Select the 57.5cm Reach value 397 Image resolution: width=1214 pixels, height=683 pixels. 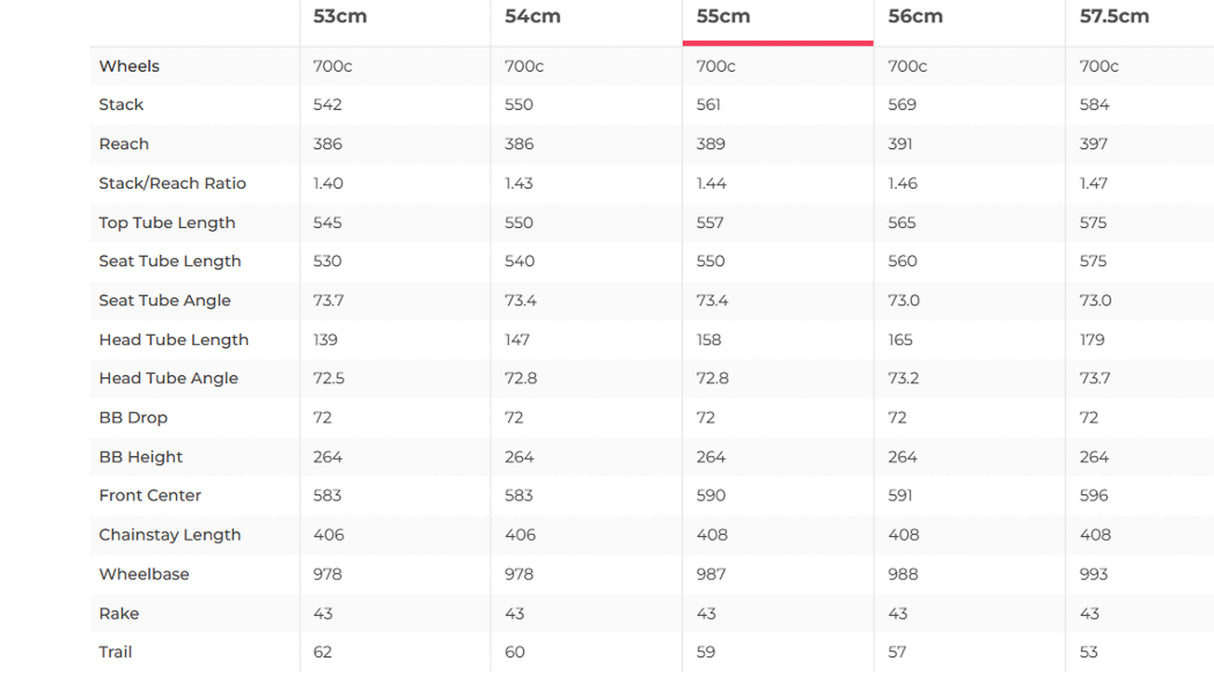click(1094, 144)
